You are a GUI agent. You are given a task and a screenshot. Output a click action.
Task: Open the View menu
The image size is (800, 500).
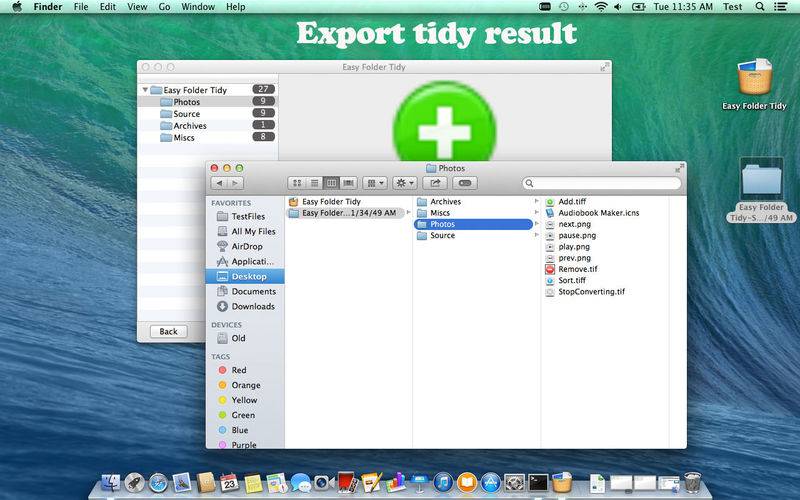pyautogui.click(x=137, y=7)
